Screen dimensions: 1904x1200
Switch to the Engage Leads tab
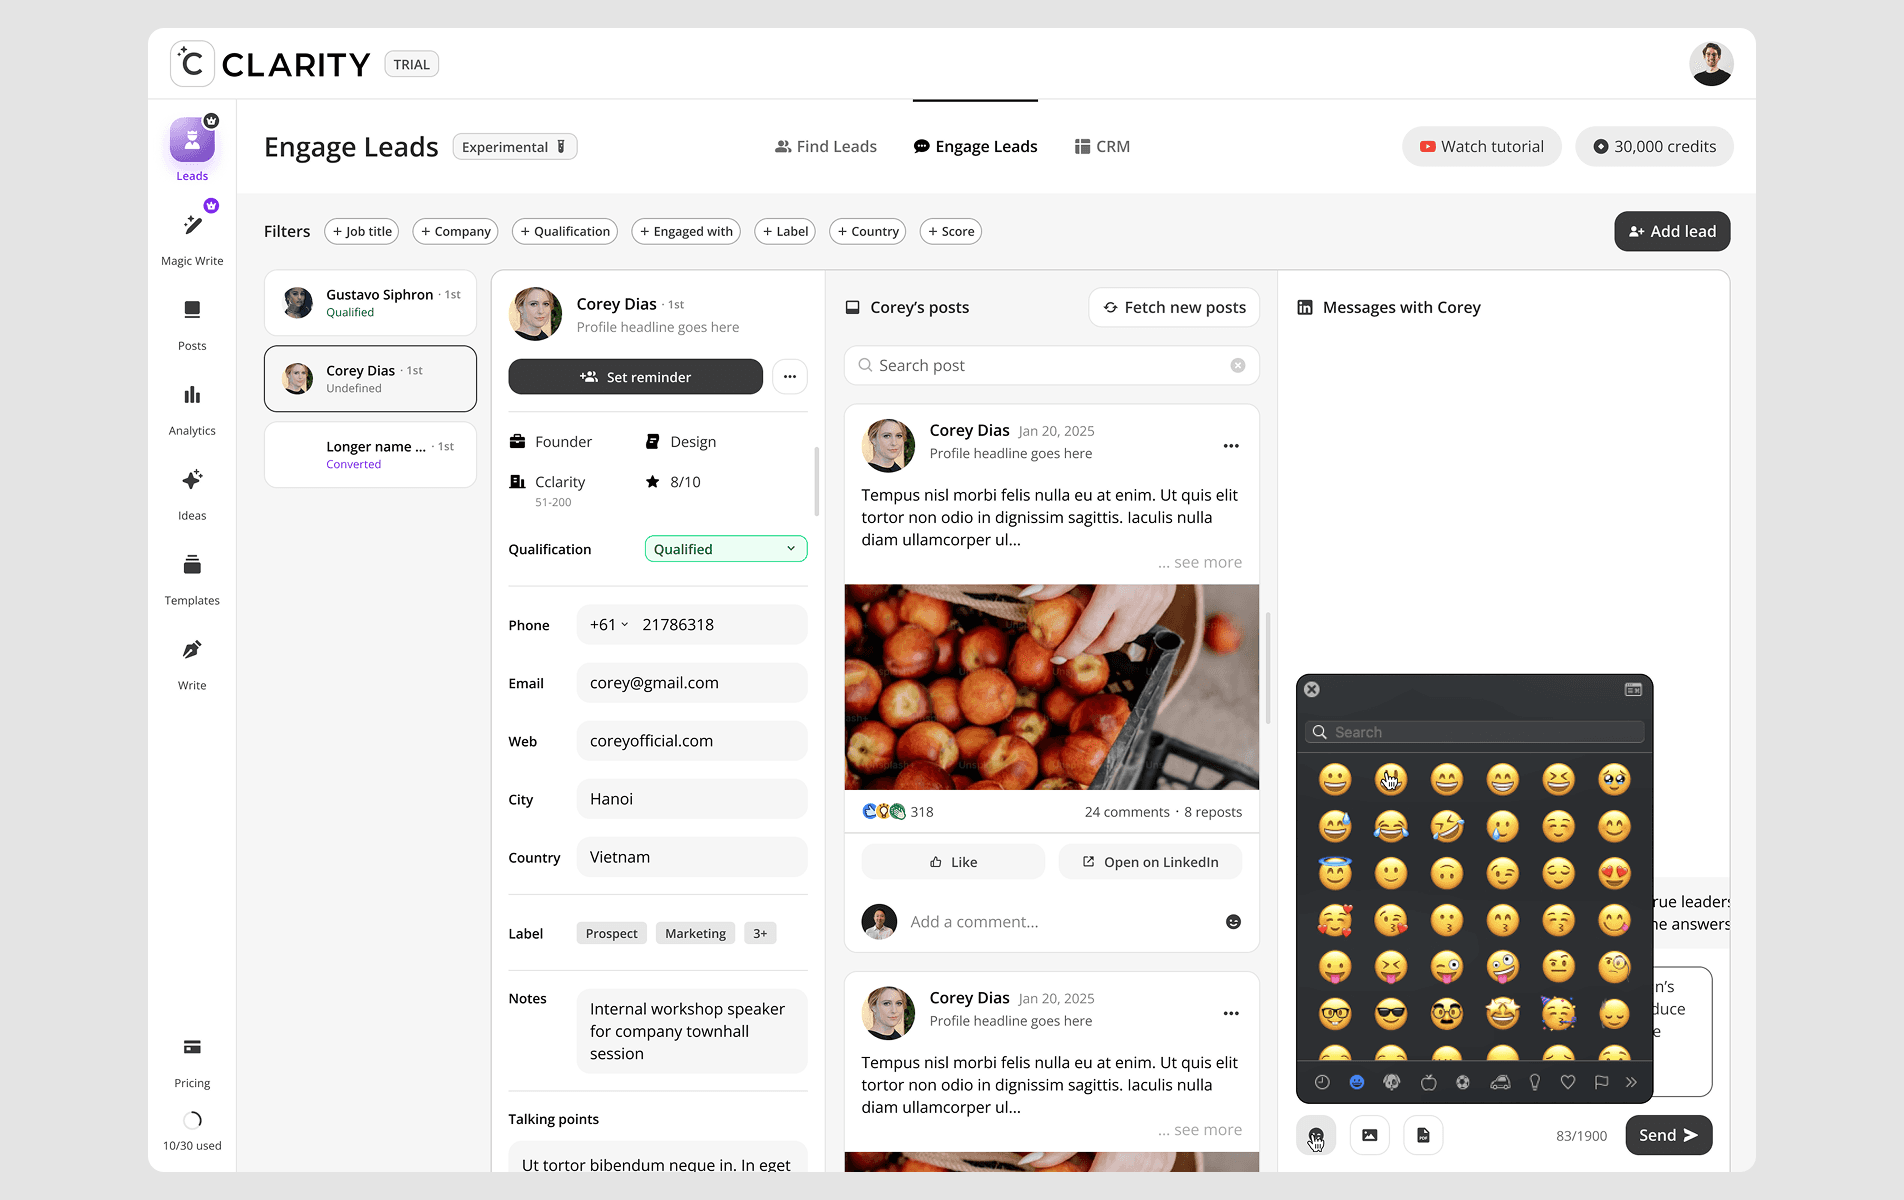pos(976,146)
